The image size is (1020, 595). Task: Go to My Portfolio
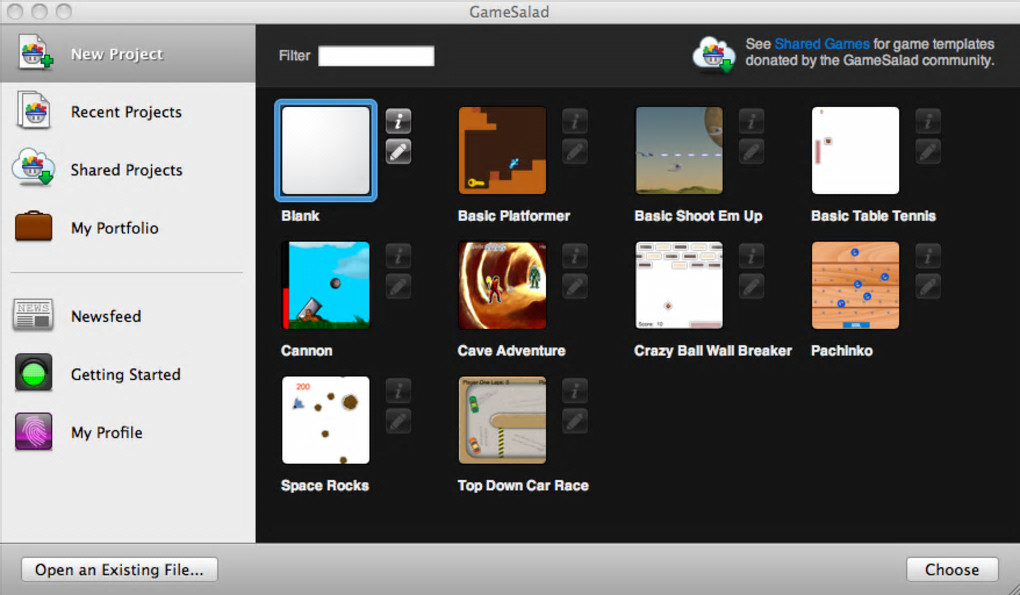click(114, 228)
